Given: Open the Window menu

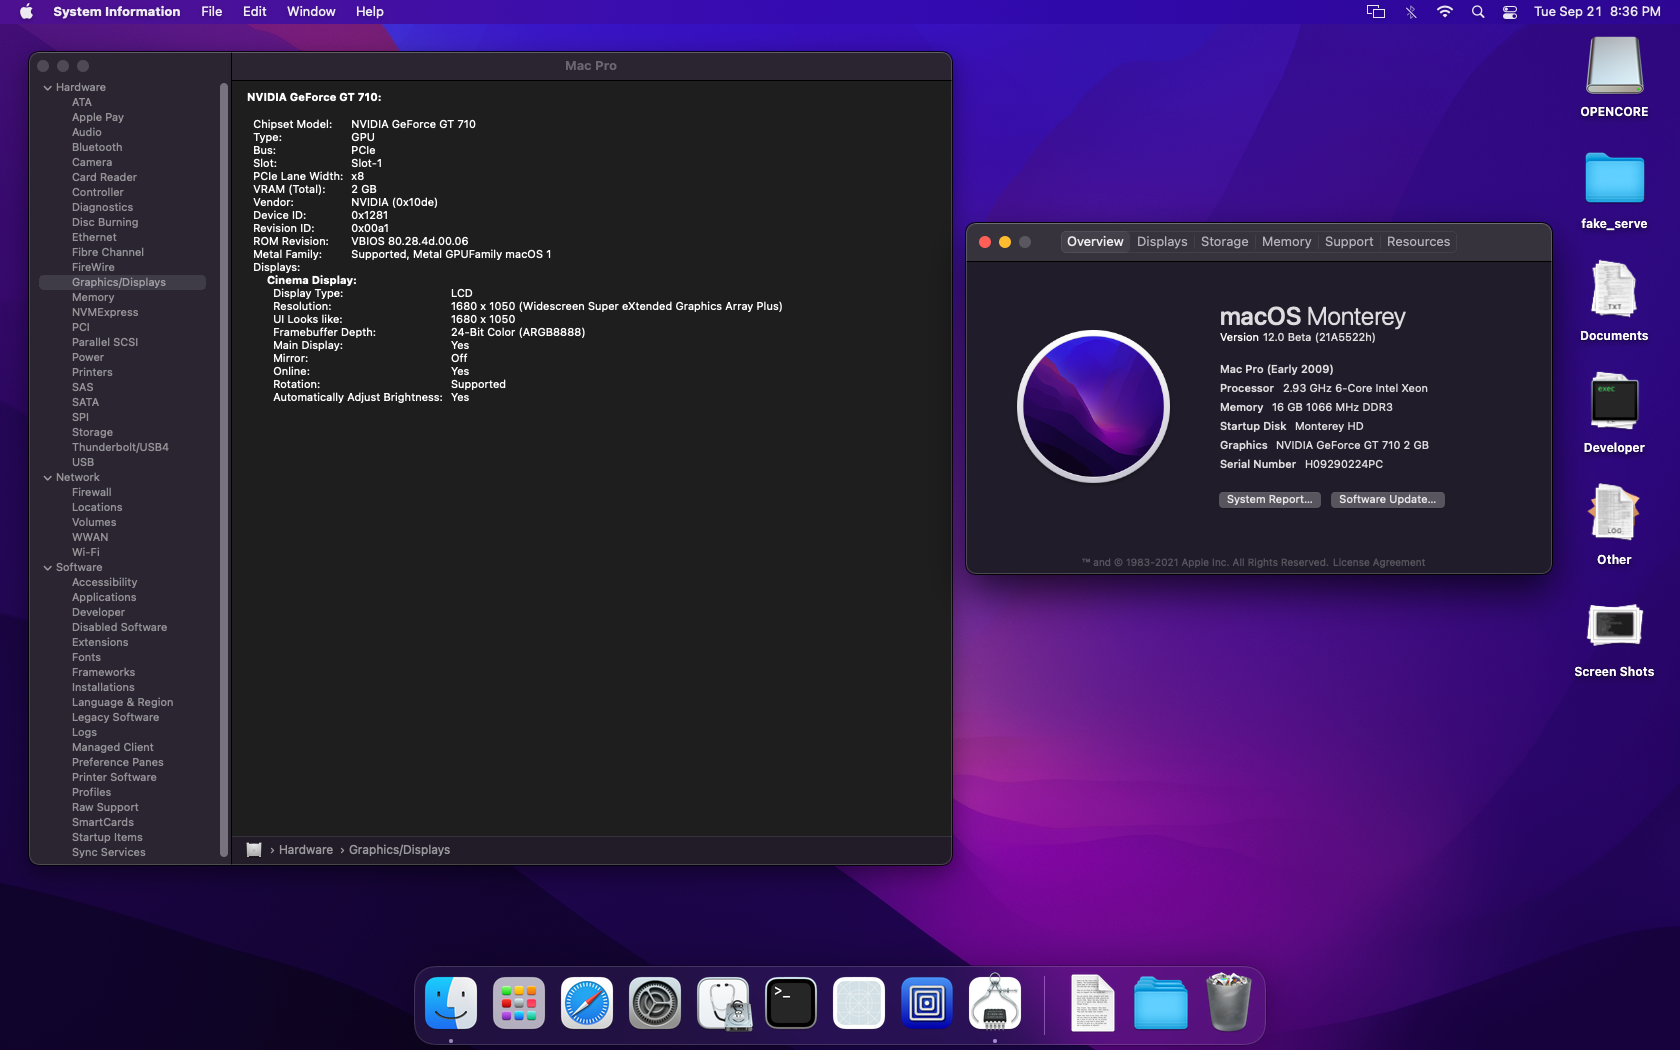Looking at the screenshot, I should [311, 11].
